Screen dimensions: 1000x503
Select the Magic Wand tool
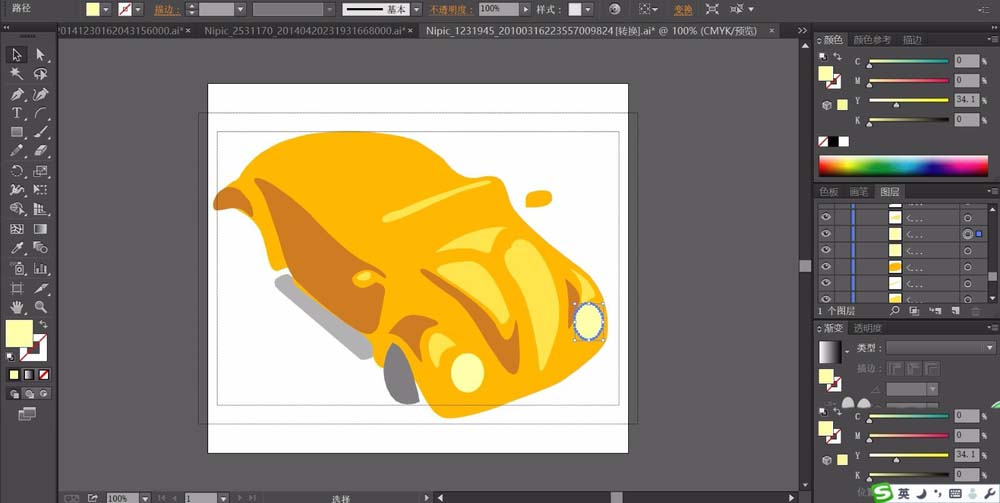tap(17, 74)
